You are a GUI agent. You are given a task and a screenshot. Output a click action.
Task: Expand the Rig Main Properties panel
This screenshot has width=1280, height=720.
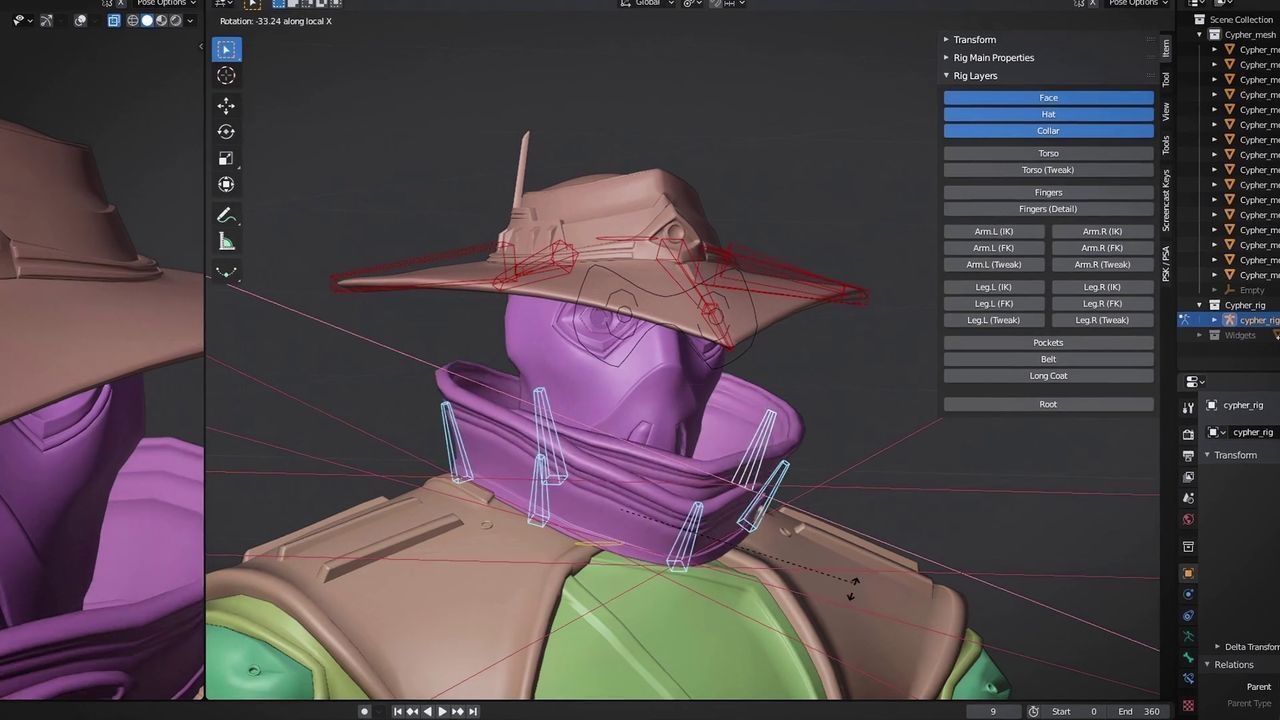pos(946,58)
